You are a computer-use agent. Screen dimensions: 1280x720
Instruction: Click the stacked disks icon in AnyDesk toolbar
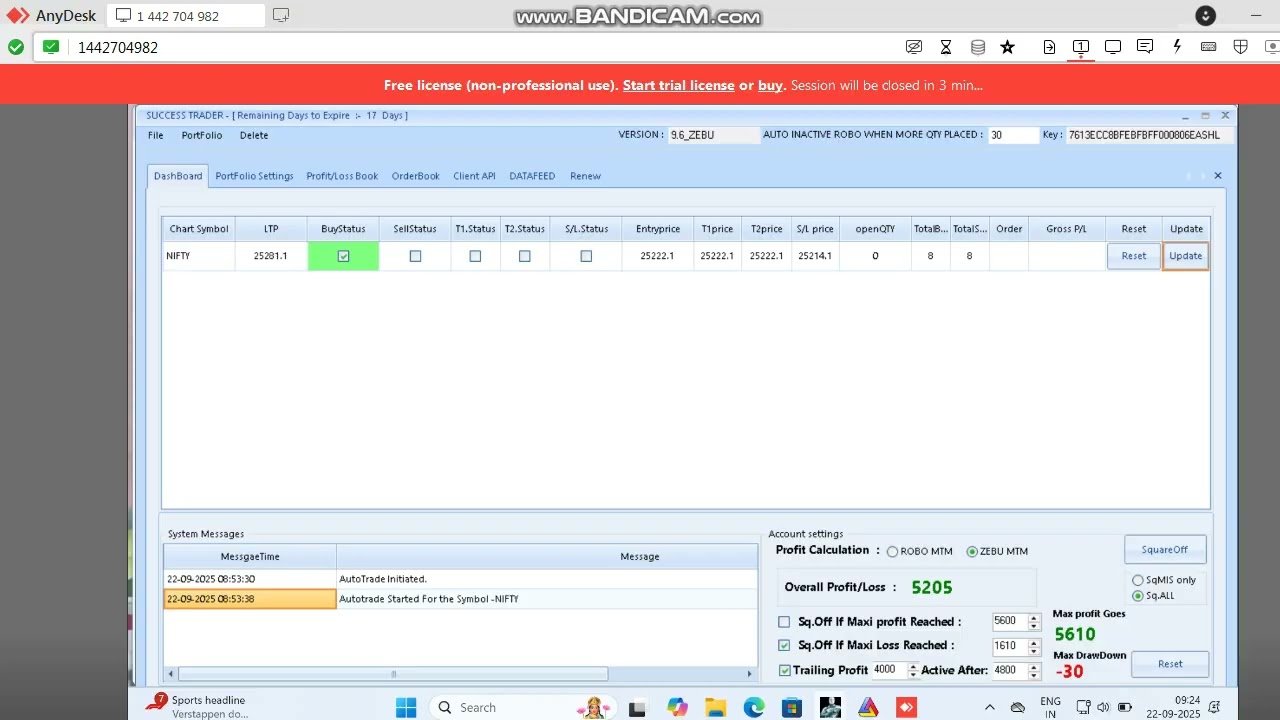(x=978, y=47)
